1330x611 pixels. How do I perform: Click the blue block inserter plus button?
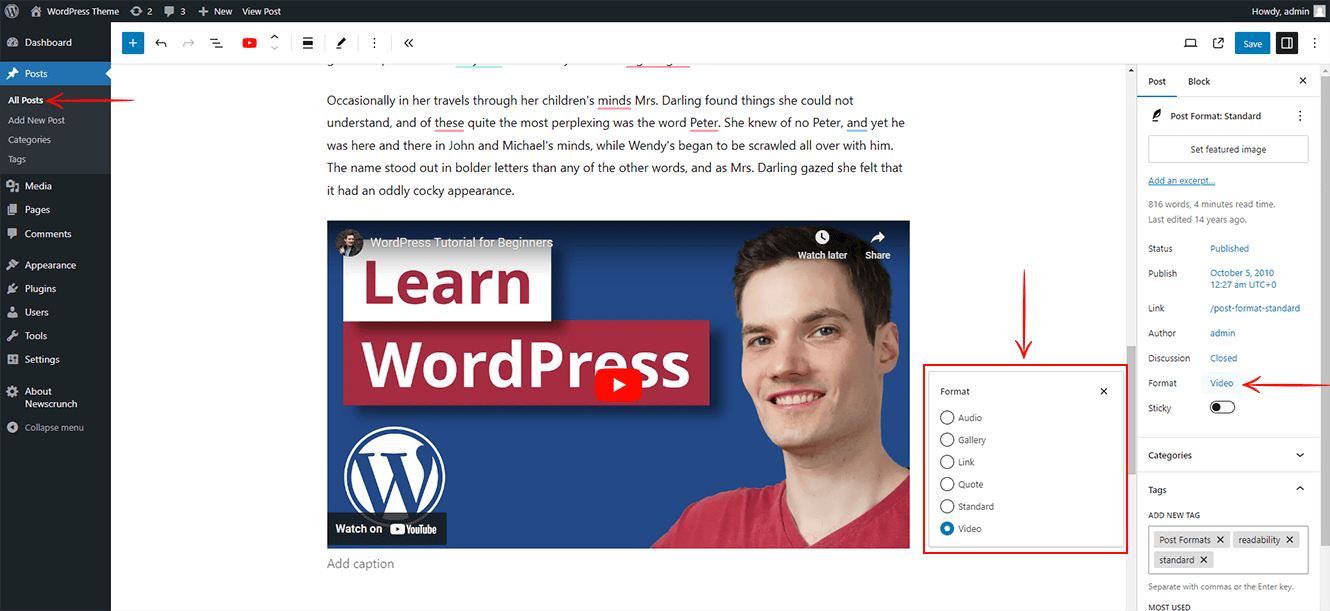coord(133,43)
